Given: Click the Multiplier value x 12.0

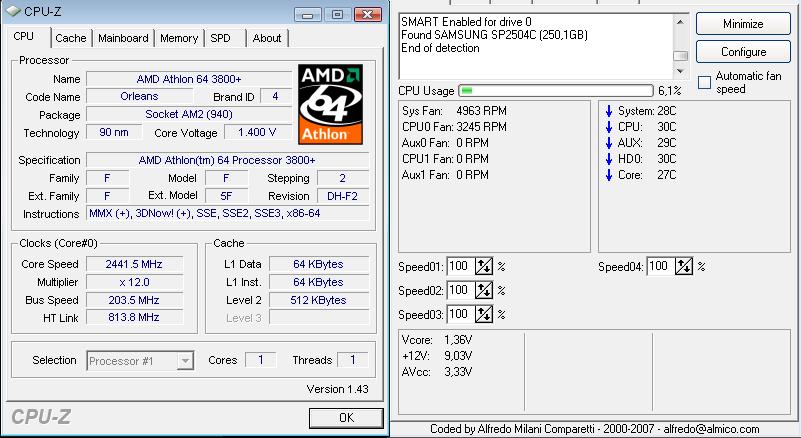Looking at the screenshot, I should pos(134,282).
